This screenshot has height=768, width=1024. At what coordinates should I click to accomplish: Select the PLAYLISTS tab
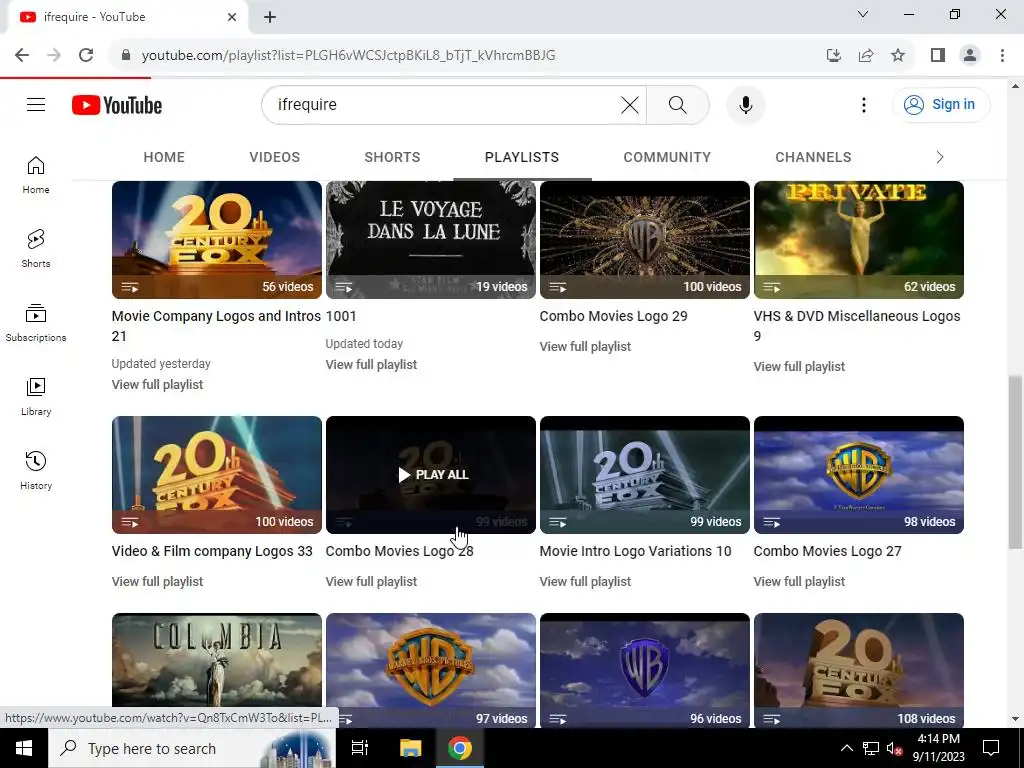(x=522, y=157)
